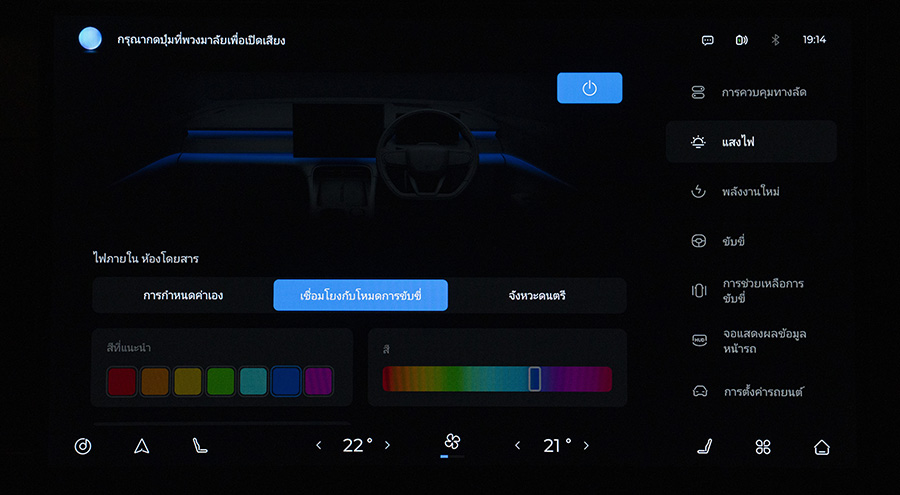The height and width of the screenshot is (495, 900).
Task: Click the rainbow color spectrum slider
Action: [497, 379]
